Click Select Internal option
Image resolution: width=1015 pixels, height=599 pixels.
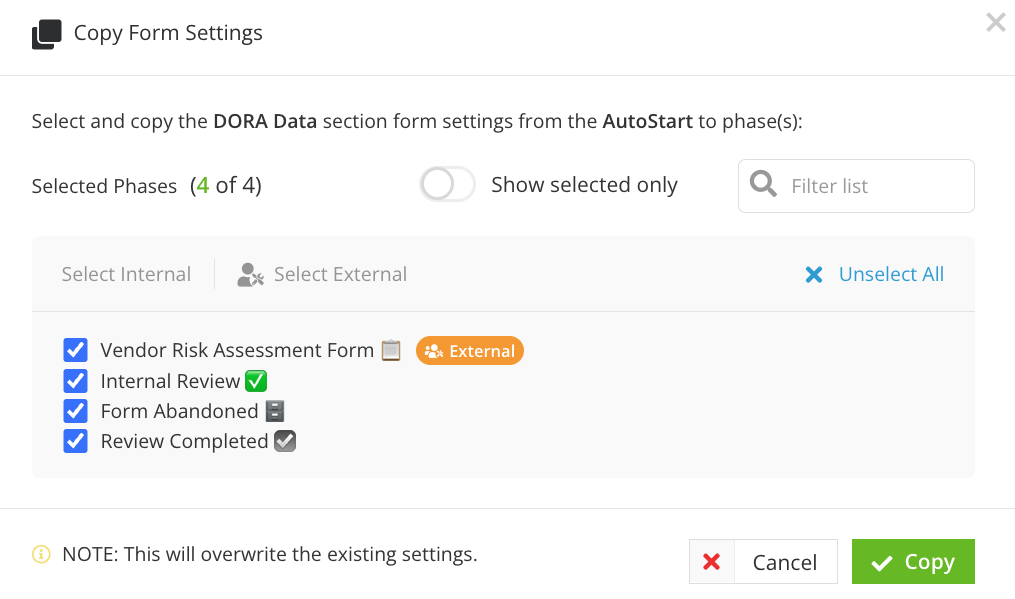126,275
